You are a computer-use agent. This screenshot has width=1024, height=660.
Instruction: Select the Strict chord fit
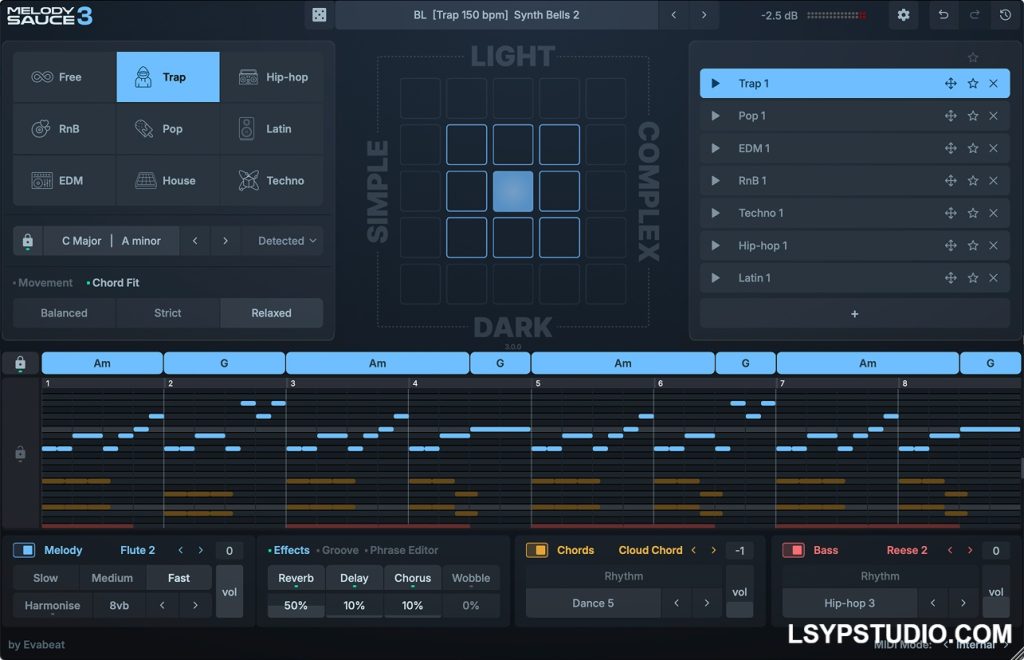(x=168, y=313)
